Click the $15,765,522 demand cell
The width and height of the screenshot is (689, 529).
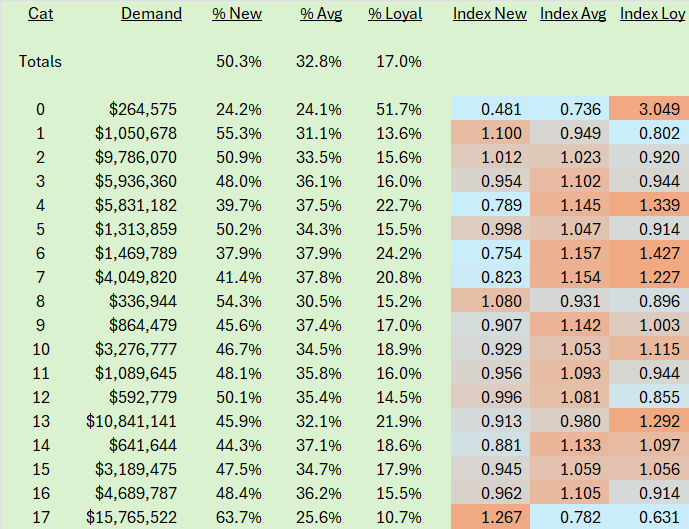(131, 517)
